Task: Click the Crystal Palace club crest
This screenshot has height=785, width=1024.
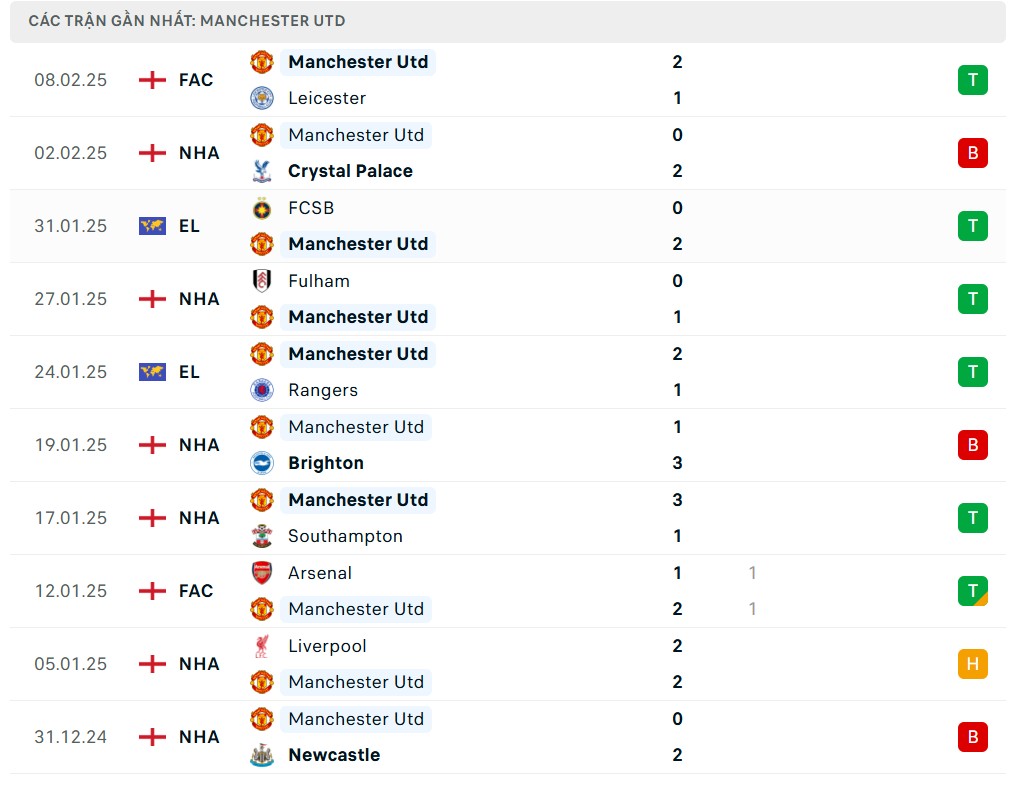Action: [x=262, y=171]
